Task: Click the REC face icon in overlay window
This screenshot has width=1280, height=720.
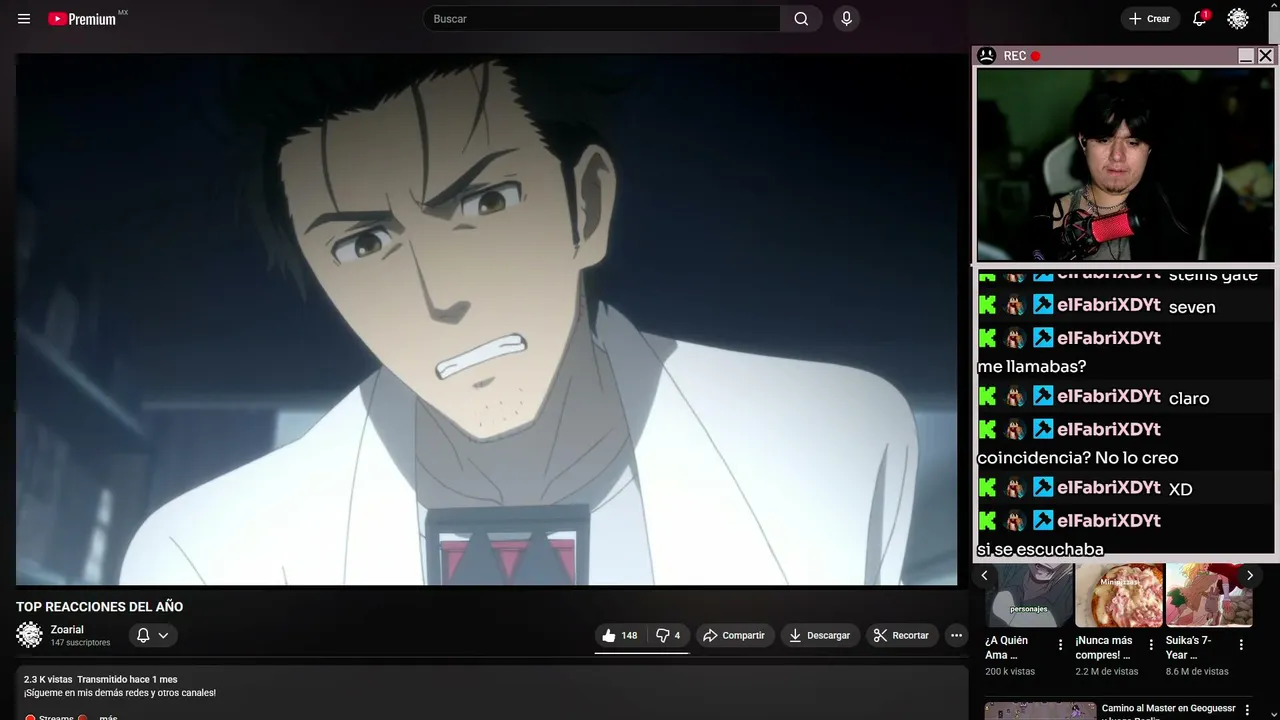Action: tap(986, 56)
